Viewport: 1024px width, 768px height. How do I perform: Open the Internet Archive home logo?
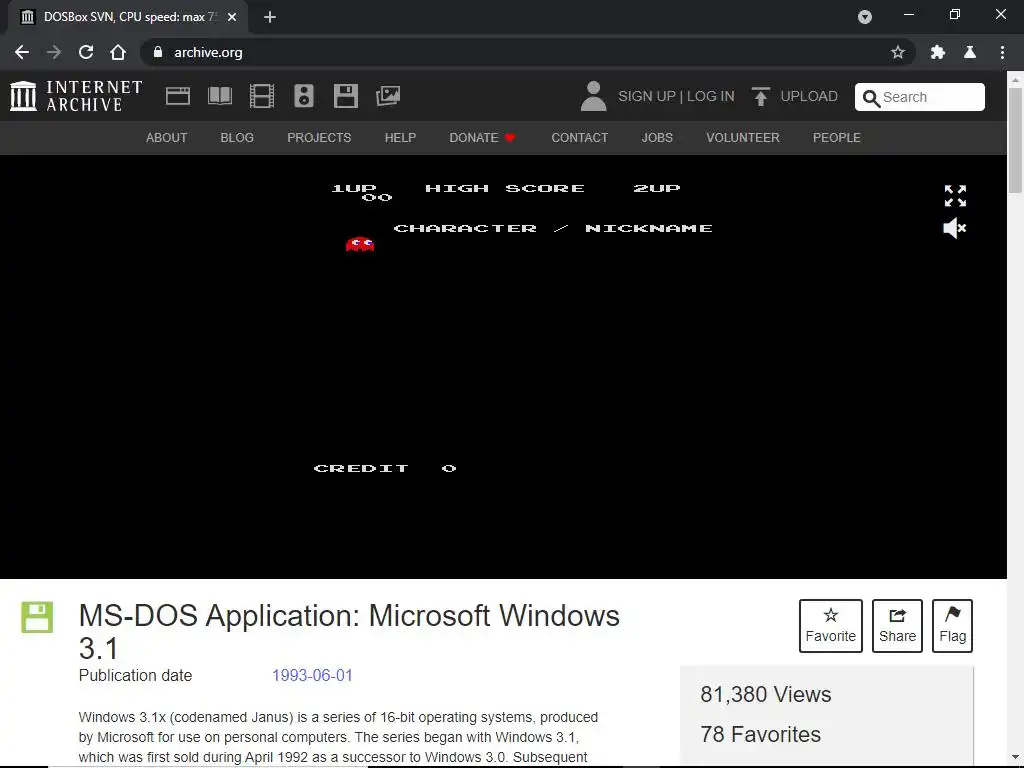76,96
